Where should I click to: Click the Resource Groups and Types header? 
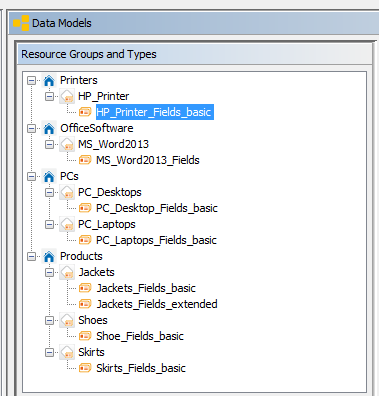(195, 54)
